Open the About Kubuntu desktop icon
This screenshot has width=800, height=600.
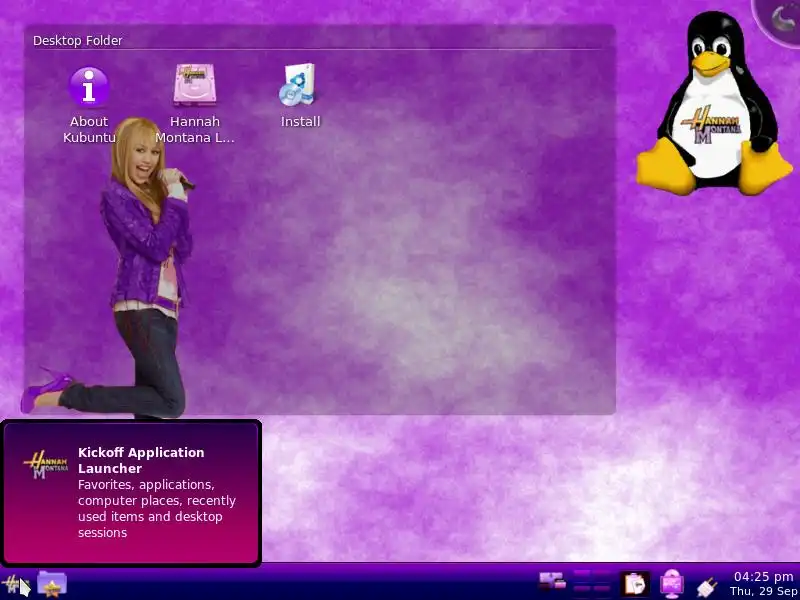pos(89,105)
